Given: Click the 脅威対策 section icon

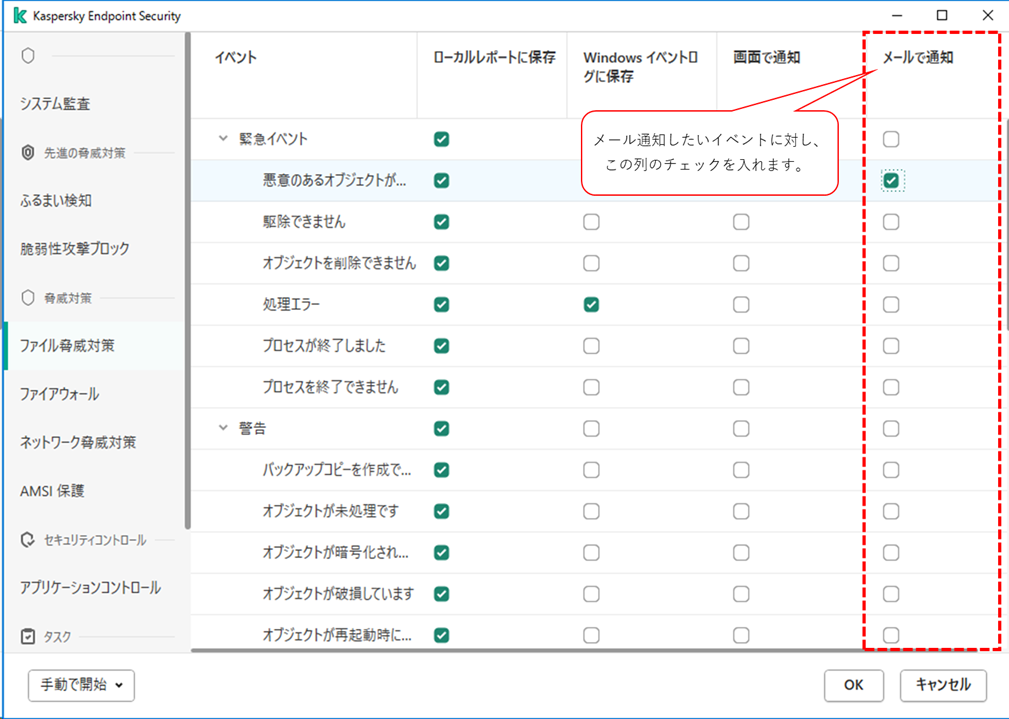Looking at the screenshot, I should coord(28,297).
